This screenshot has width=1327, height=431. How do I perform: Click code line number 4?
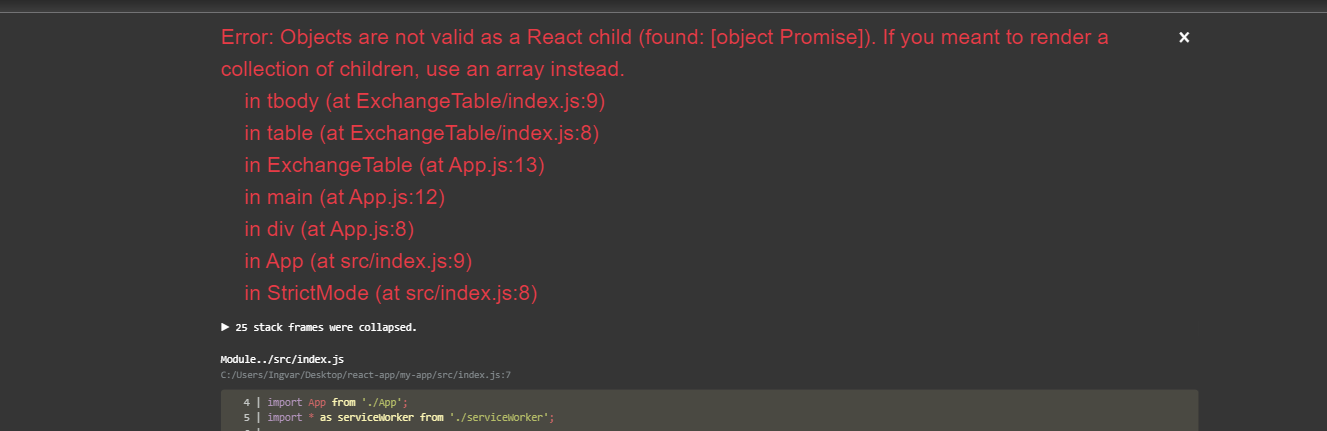pyautogui.click(x=246, y=402)
